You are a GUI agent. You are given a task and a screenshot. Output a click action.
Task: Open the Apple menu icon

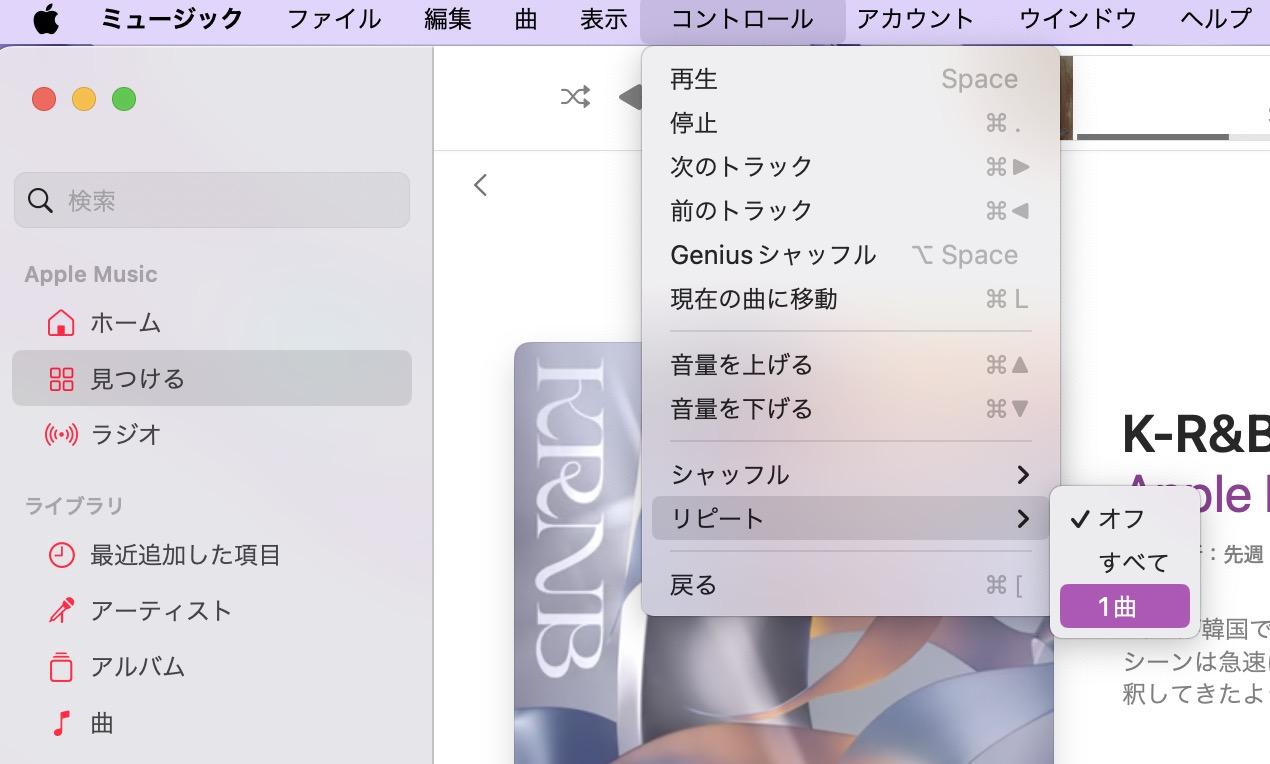[46, 19]
